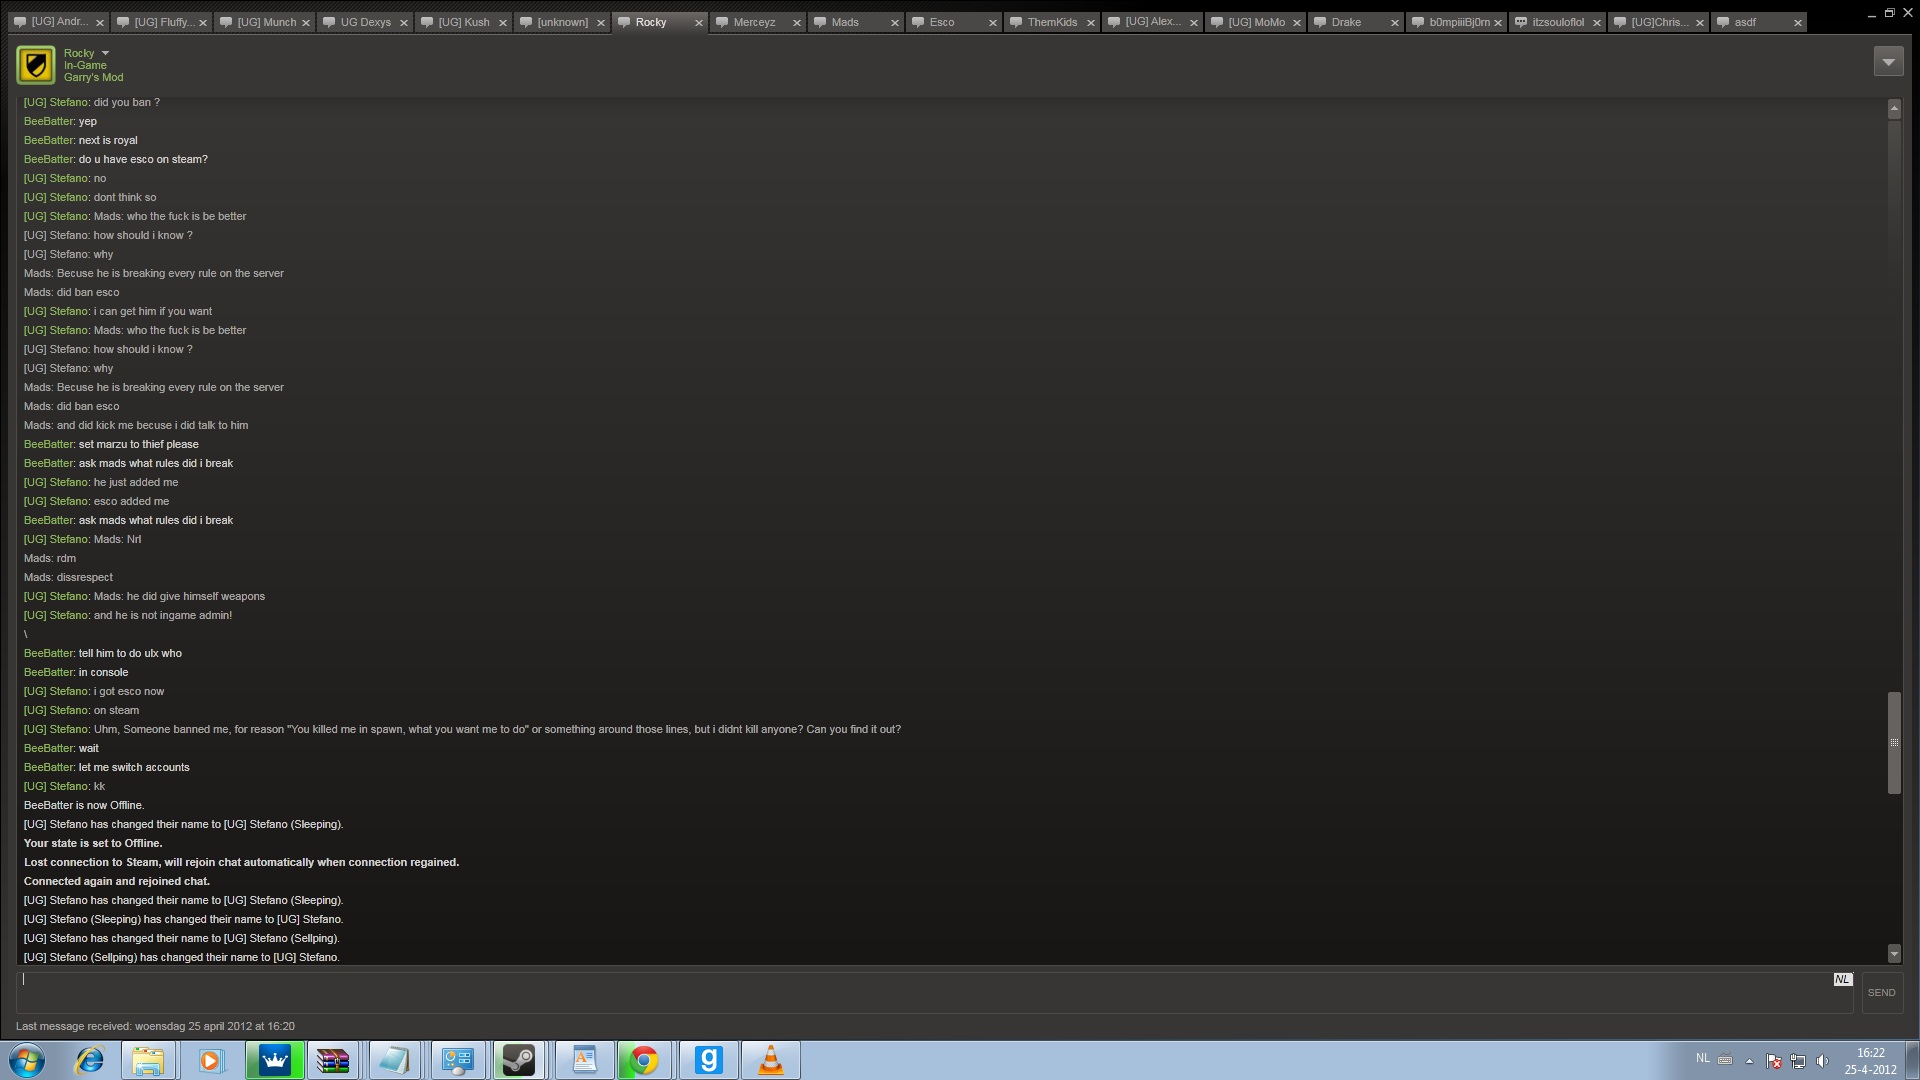Open WinRAR from the taskbar

coord(332,1060)
